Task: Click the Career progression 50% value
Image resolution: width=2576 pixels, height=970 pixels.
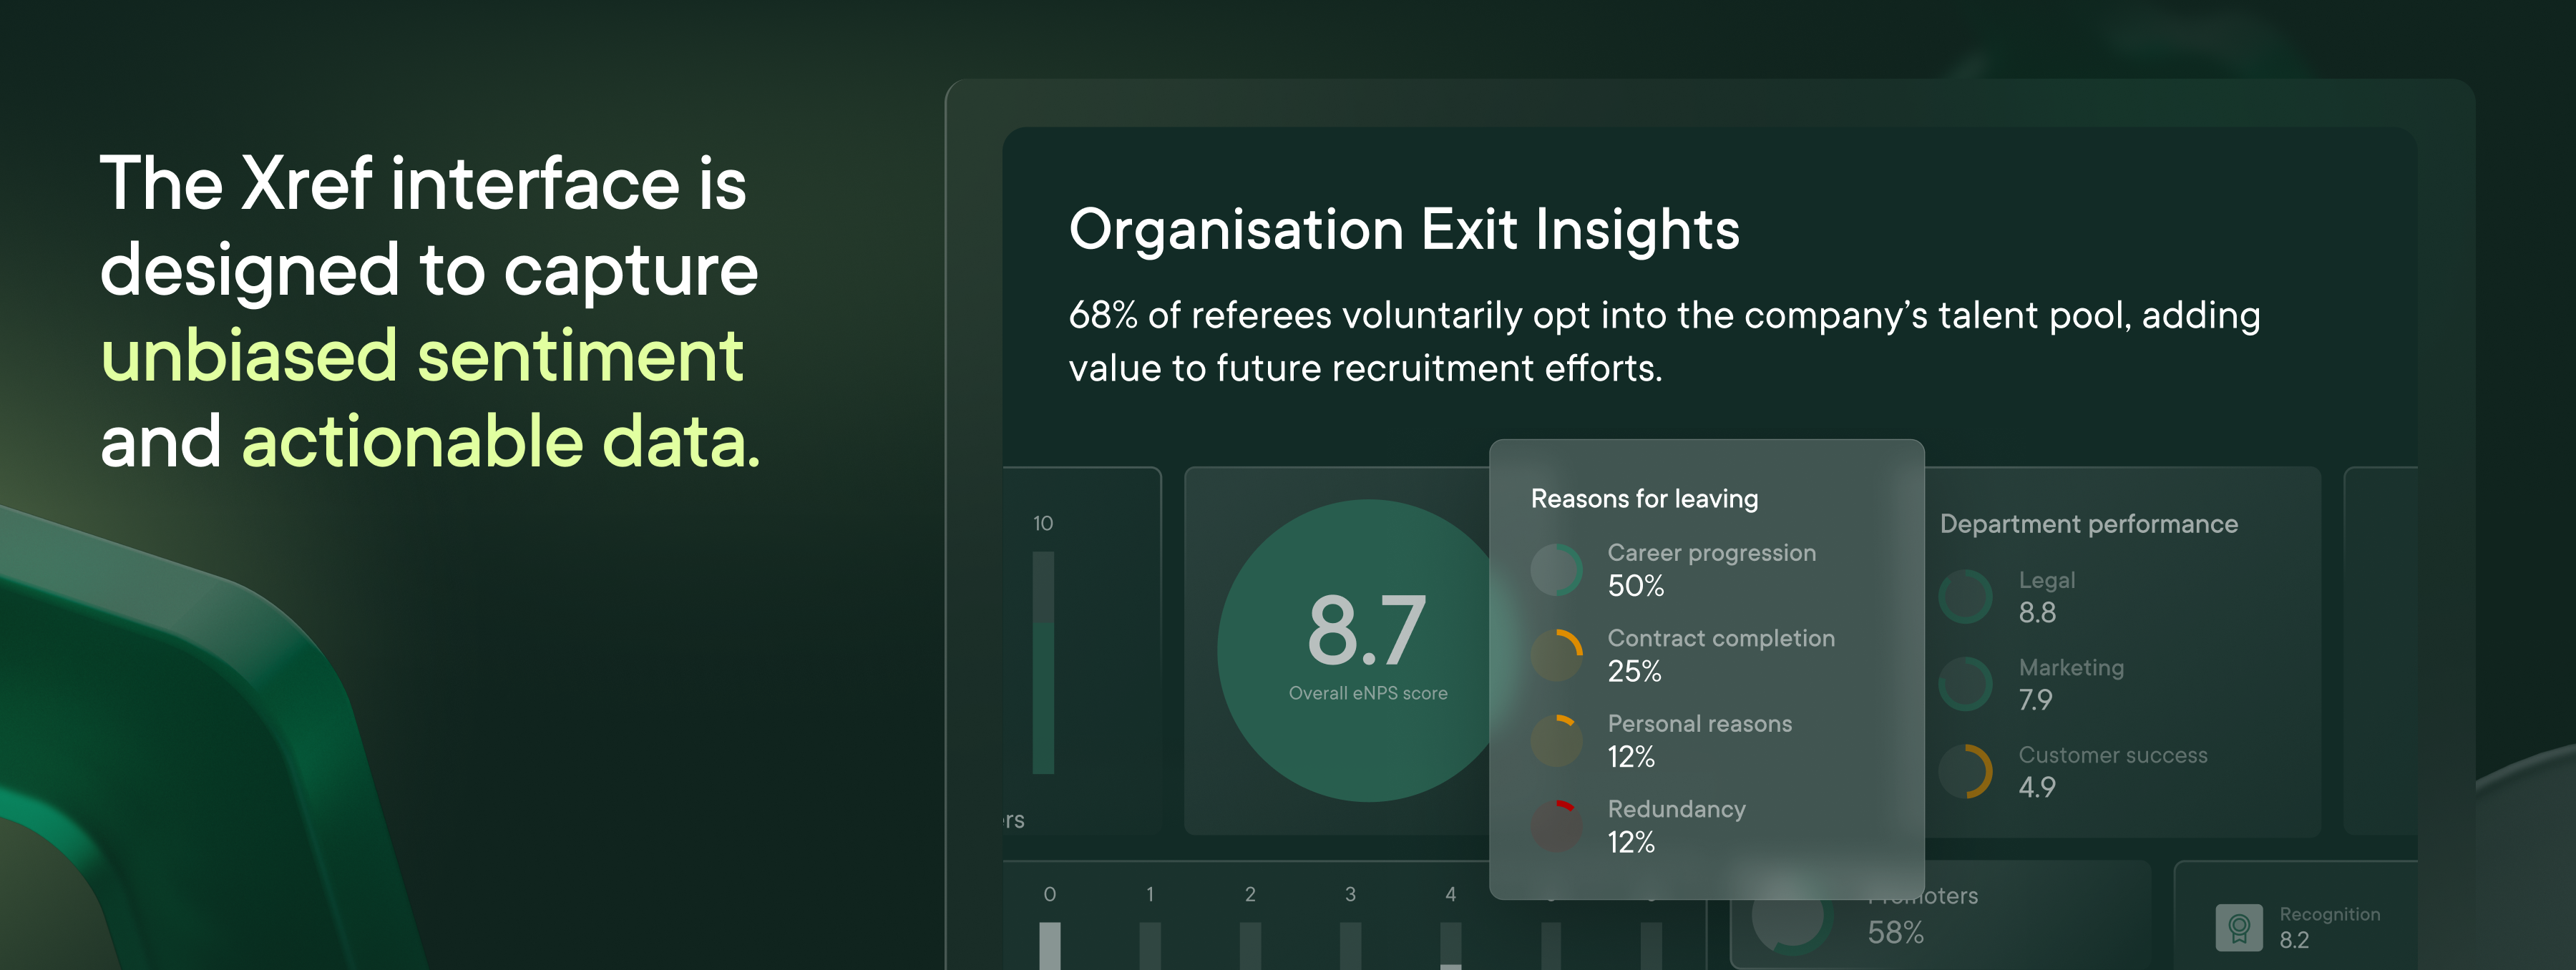Action: point(1635,586)
